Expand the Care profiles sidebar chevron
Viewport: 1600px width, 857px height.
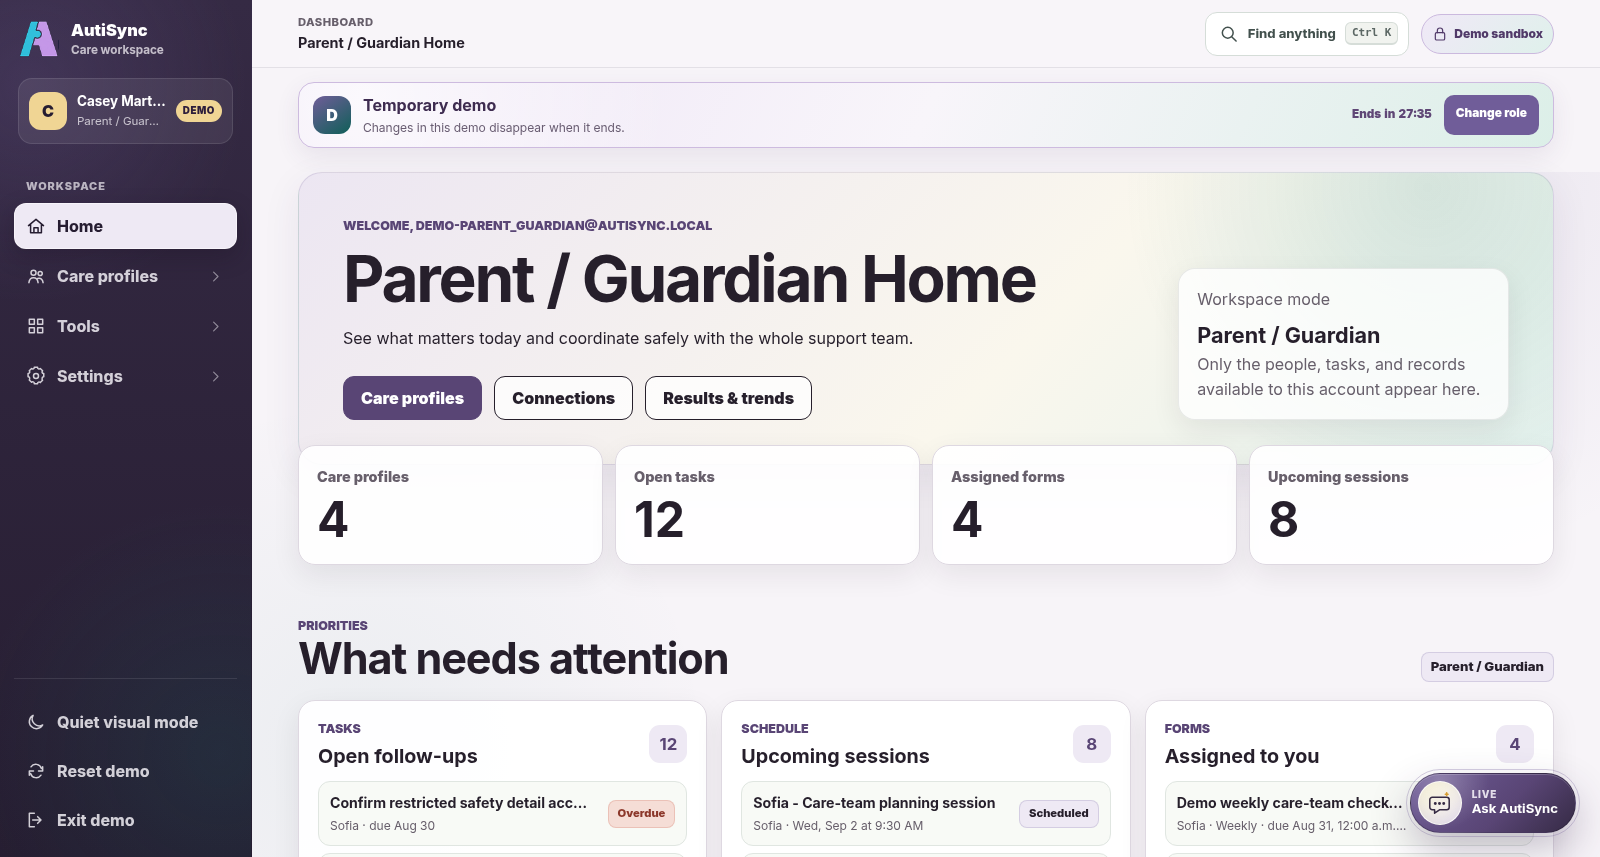click(x=216, y=276)
